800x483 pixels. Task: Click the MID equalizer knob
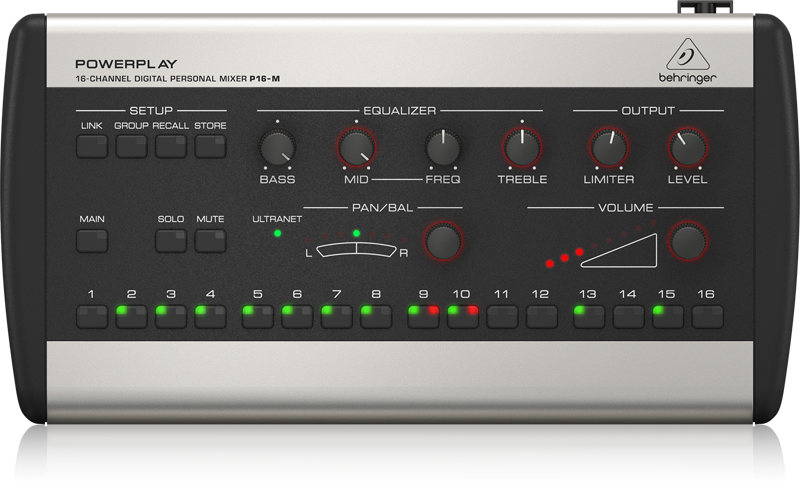click(356, 148)
